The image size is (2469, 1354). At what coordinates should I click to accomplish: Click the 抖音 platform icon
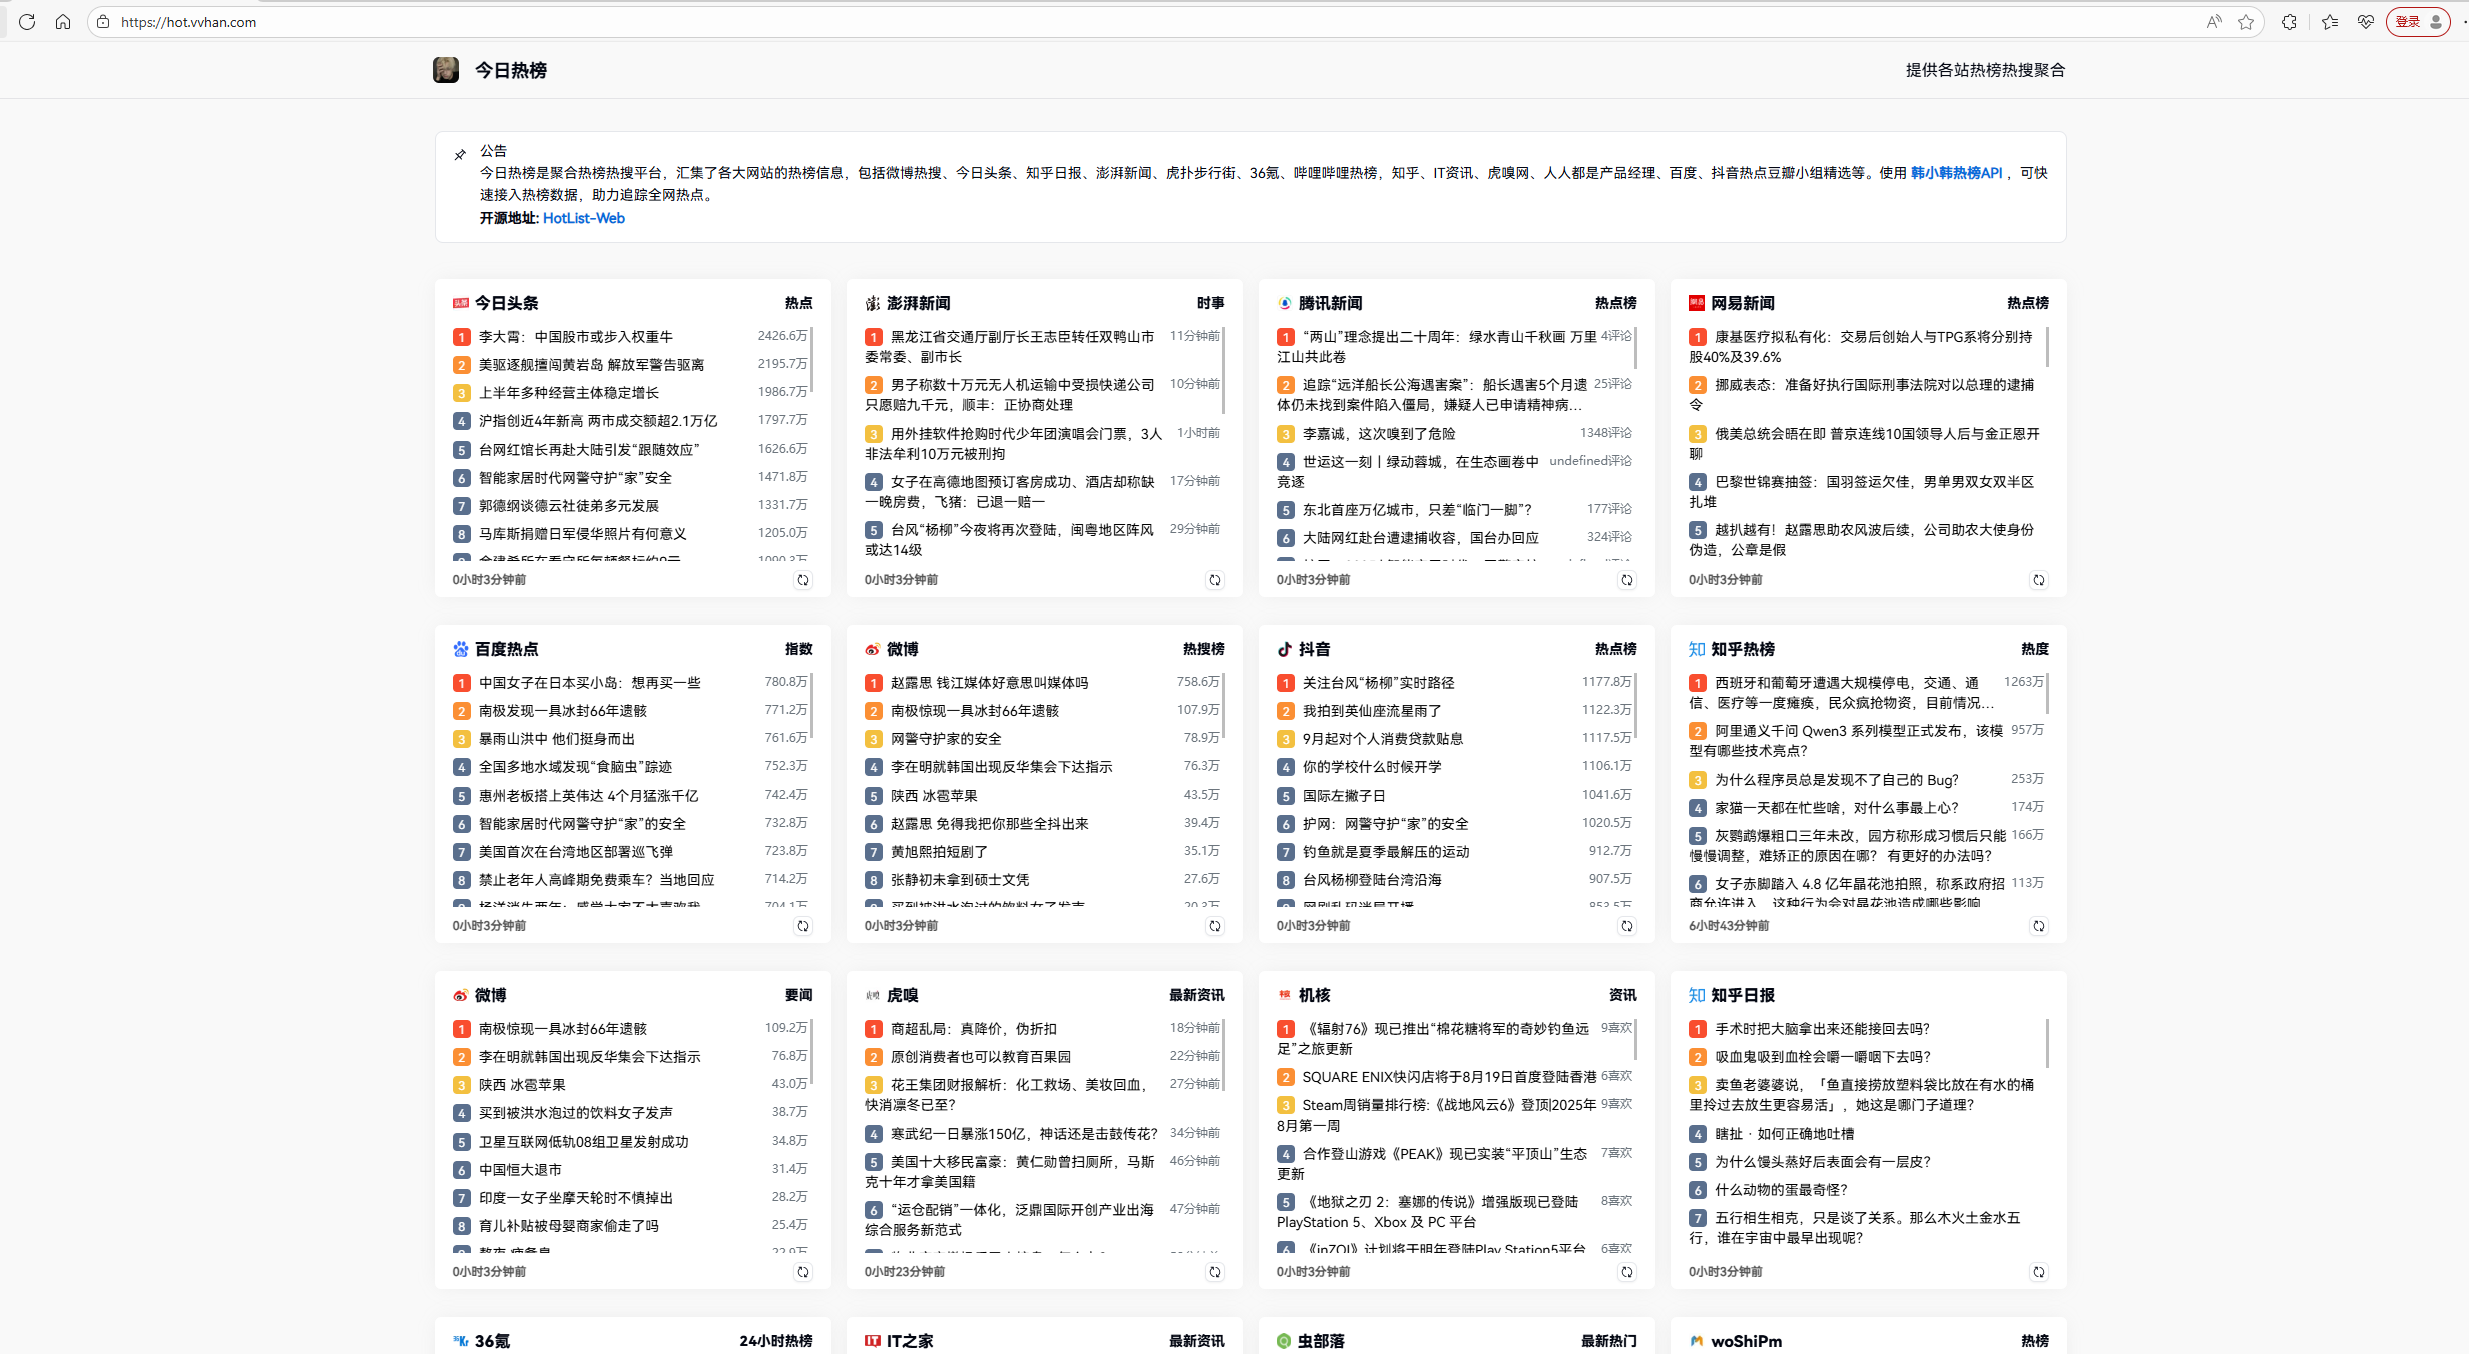coord(1285,648)
